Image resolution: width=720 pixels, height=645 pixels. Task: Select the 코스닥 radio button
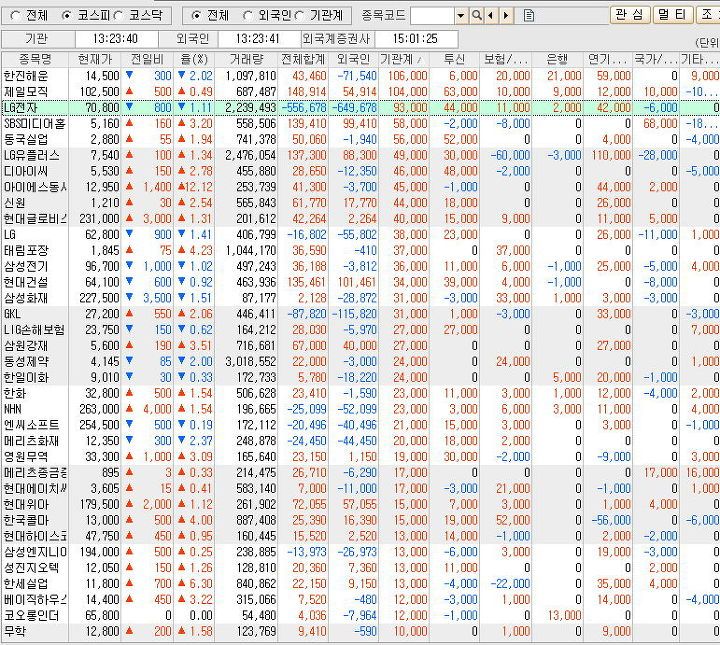(118, 16)
